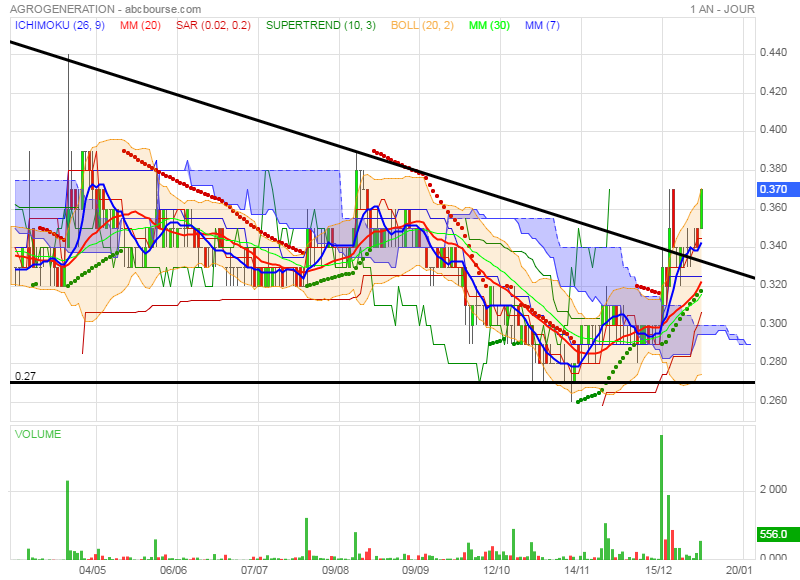Click the 1 AN - JOUR period label
800x580 pixels.
click(722, 9)
